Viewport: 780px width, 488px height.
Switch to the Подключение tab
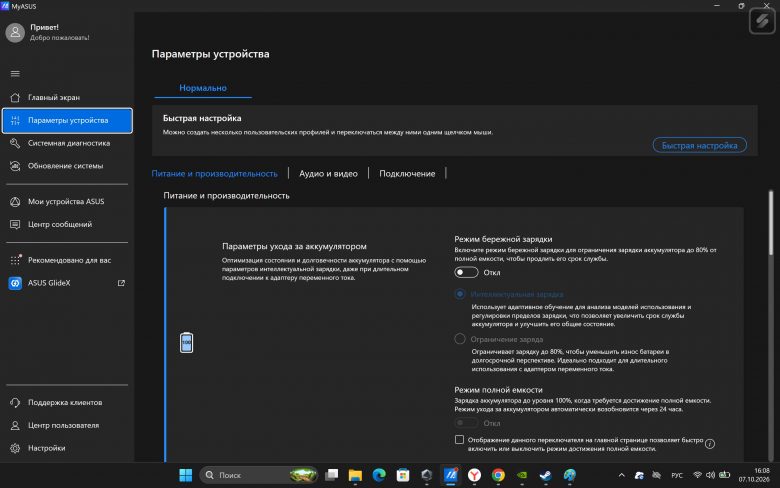407,174
